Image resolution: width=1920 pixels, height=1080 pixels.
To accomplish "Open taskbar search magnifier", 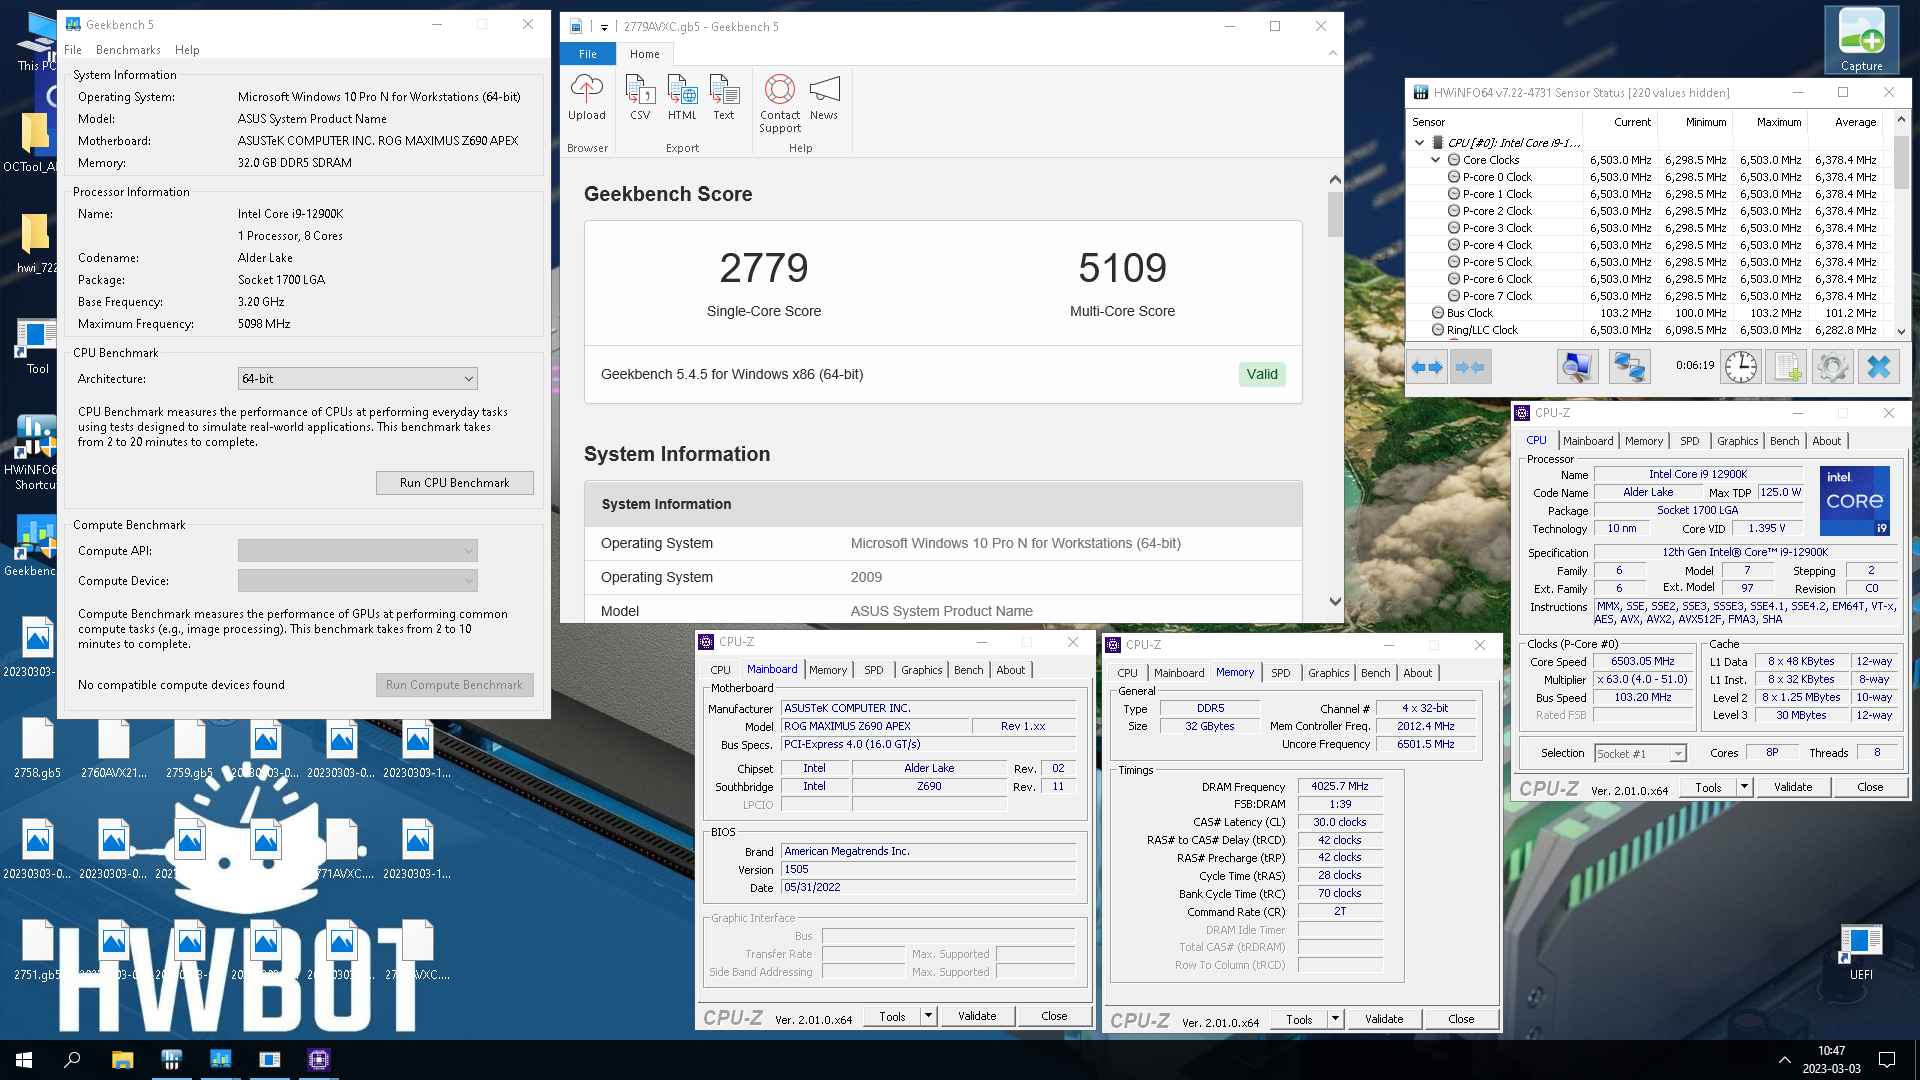I will pyautogui.click(x=72, y=1060).
